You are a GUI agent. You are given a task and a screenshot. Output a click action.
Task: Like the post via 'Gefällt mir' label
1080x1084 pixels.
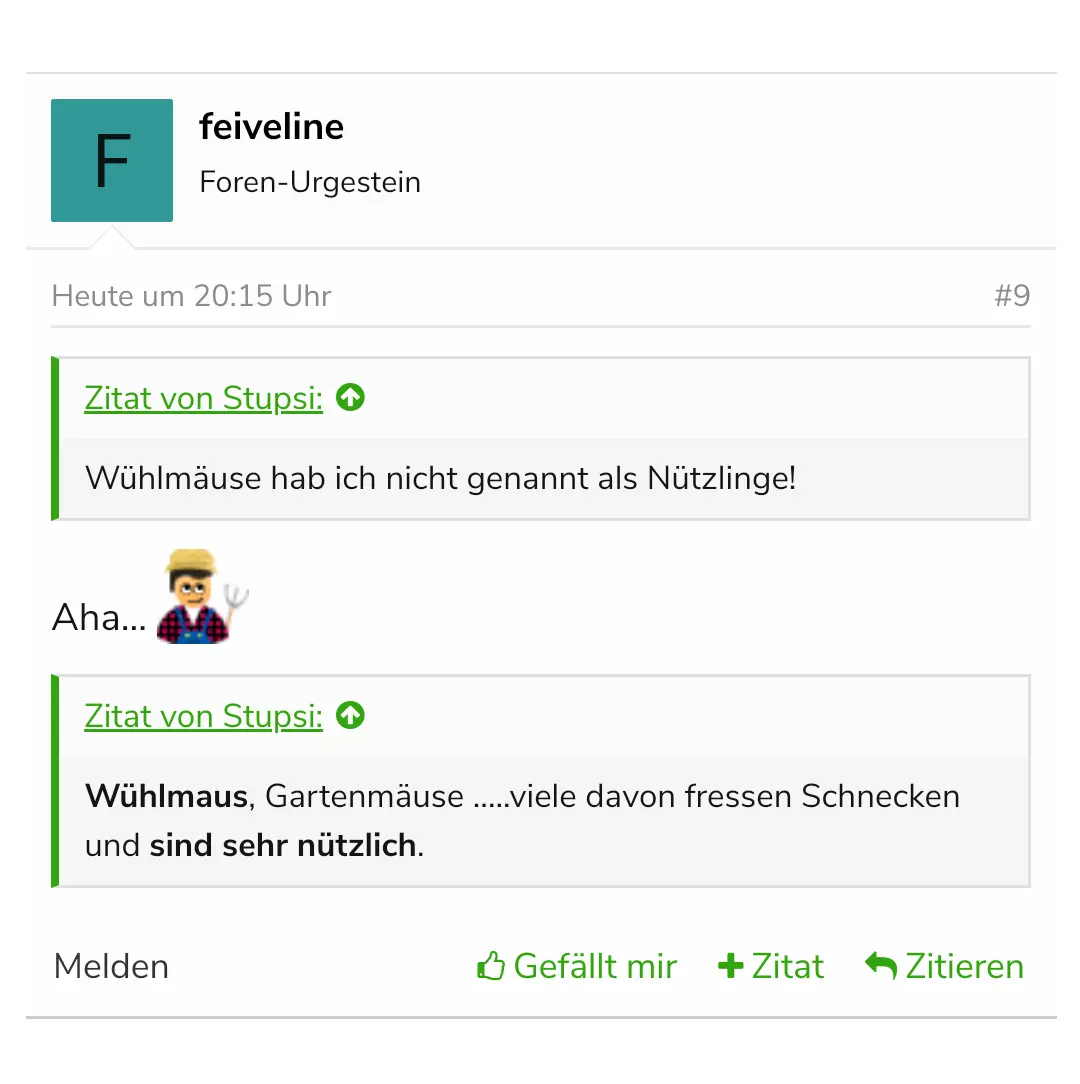(x=595, y=967)
